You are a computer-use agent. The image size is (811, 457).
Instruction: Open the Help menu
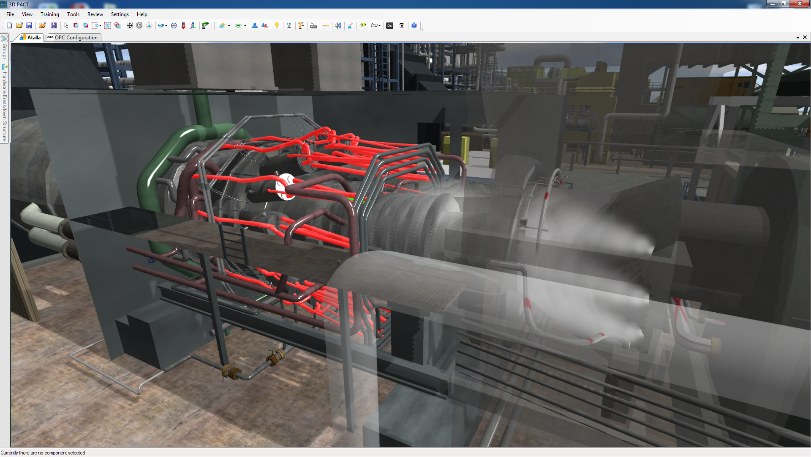142,15
